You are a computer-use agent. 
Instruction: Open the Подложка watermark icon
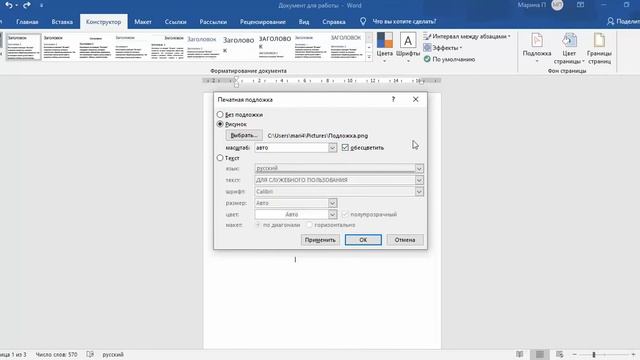pos(537,41)
